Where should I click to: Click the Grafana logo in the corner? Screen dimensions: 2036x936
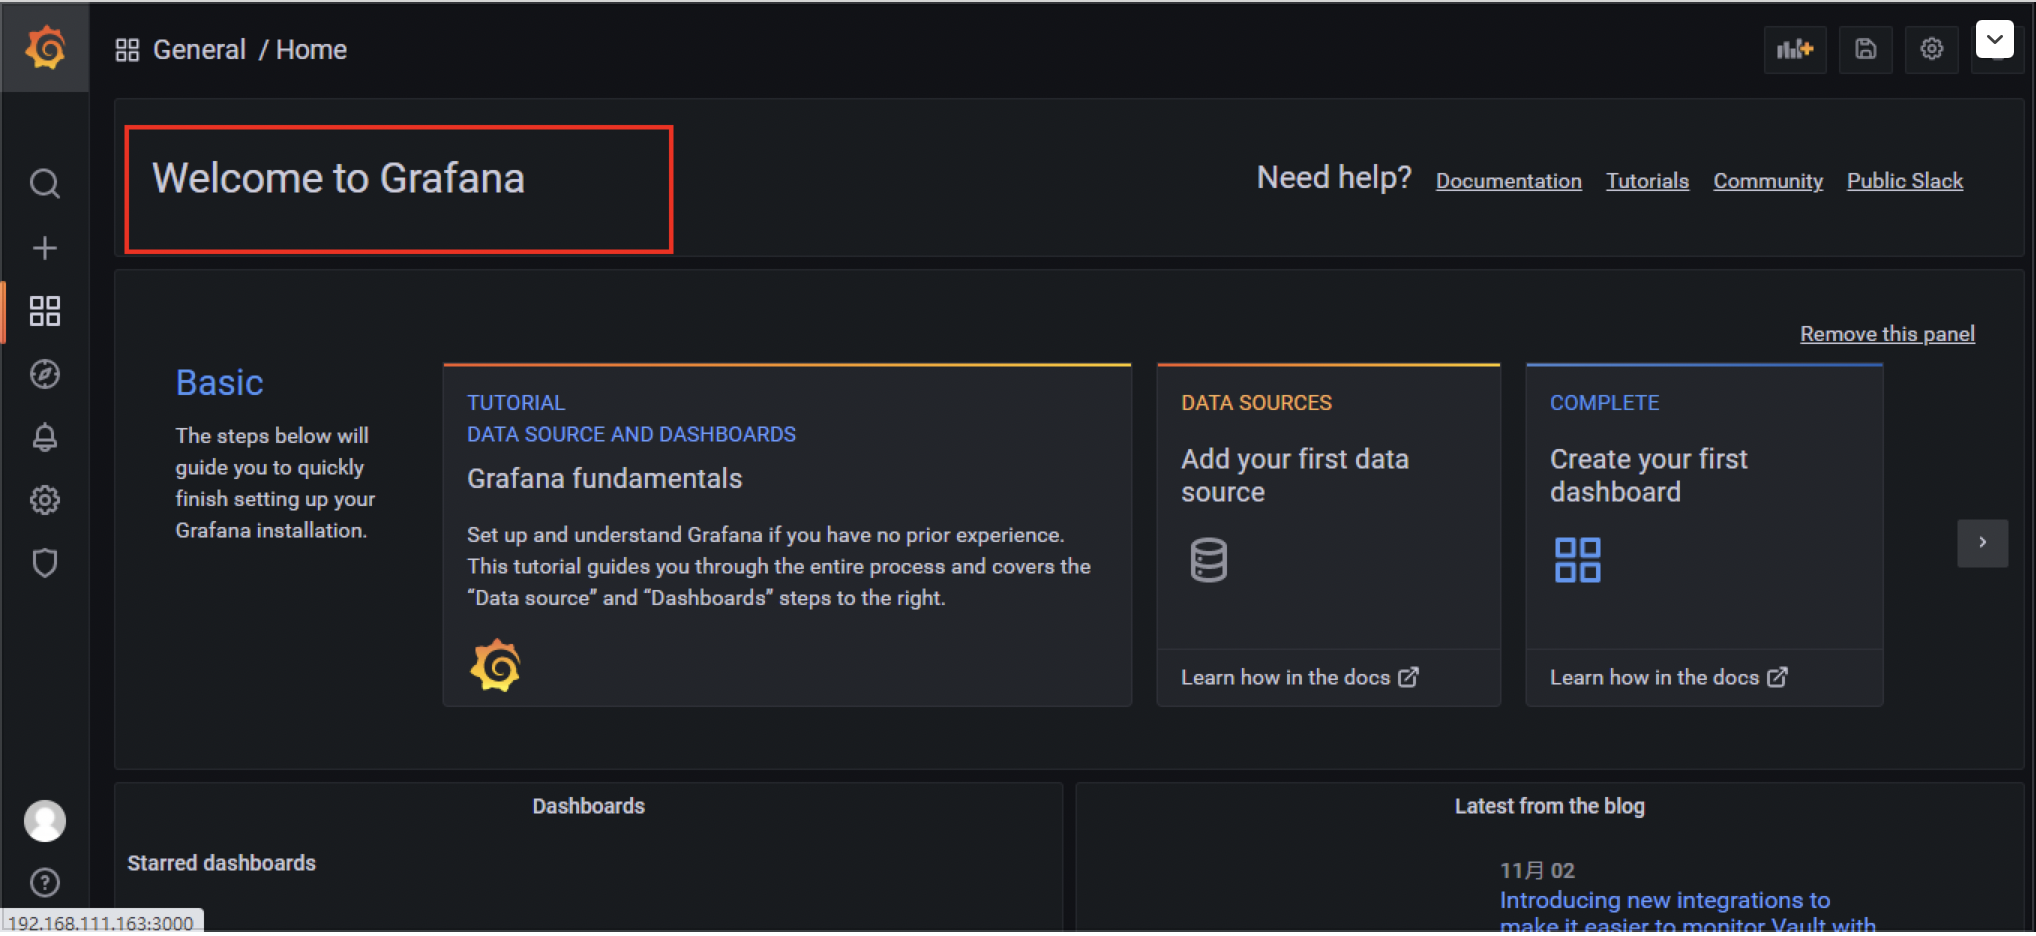click(x=45, y=48)
